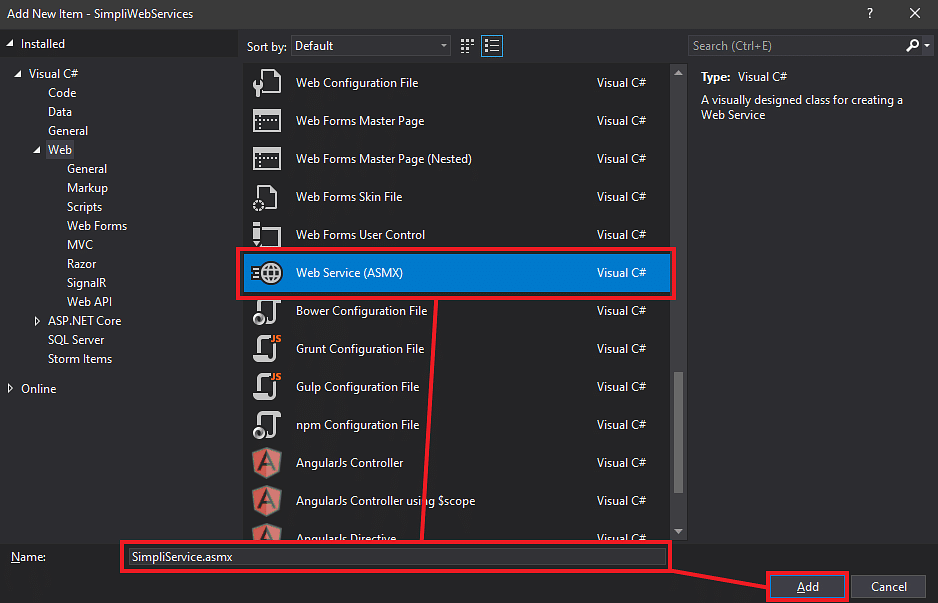Close the Add New Item dialog
Viewport: 938px width, 603px height.
tap(915, 13)
